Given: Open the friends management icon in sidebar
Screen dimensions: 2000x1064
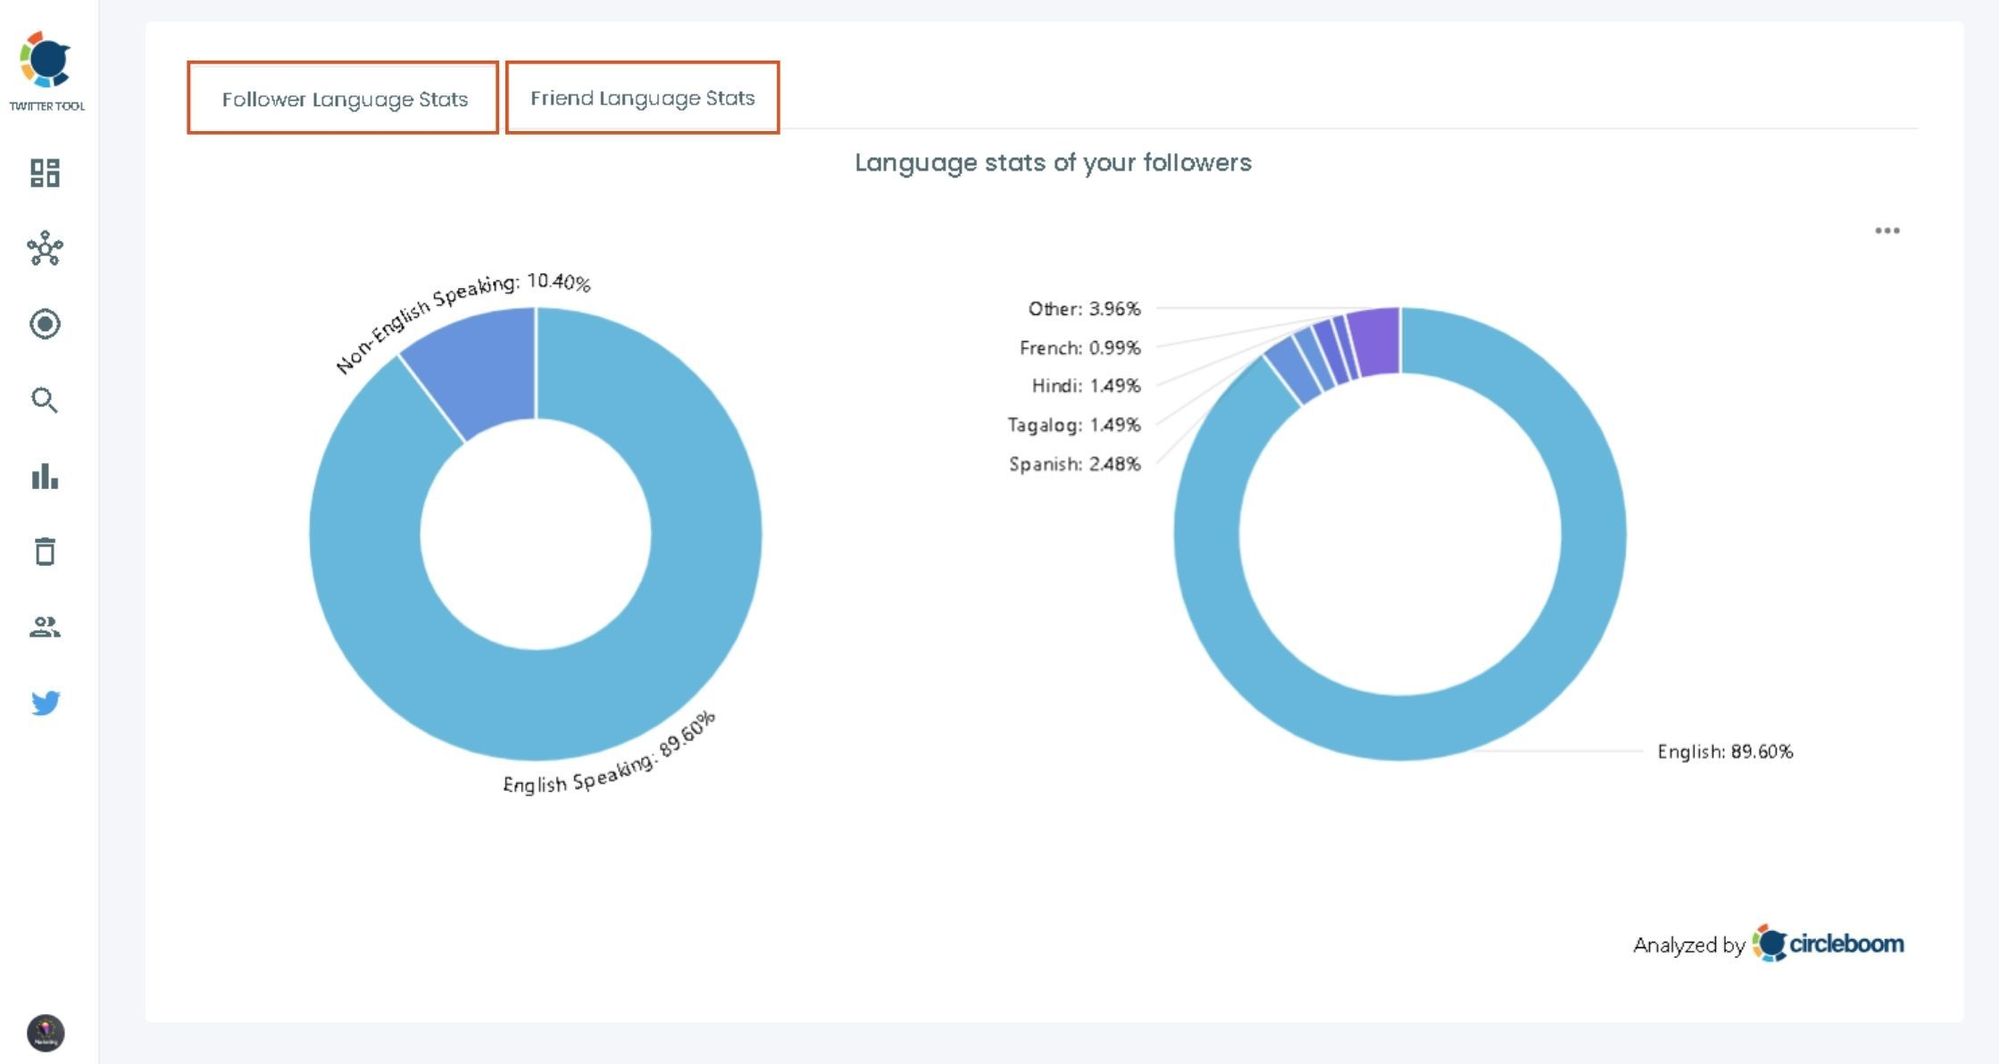Looking at the screenshot, I should point(44,629).
